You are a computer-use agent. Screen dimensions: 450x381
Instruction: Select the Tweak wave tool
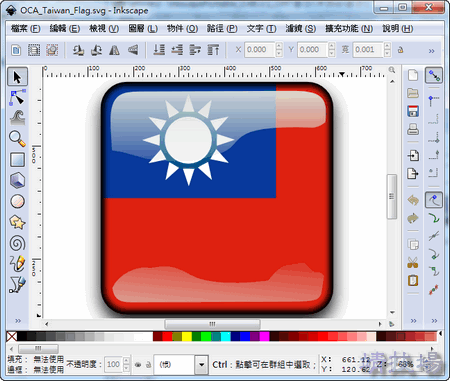(17, 118)
